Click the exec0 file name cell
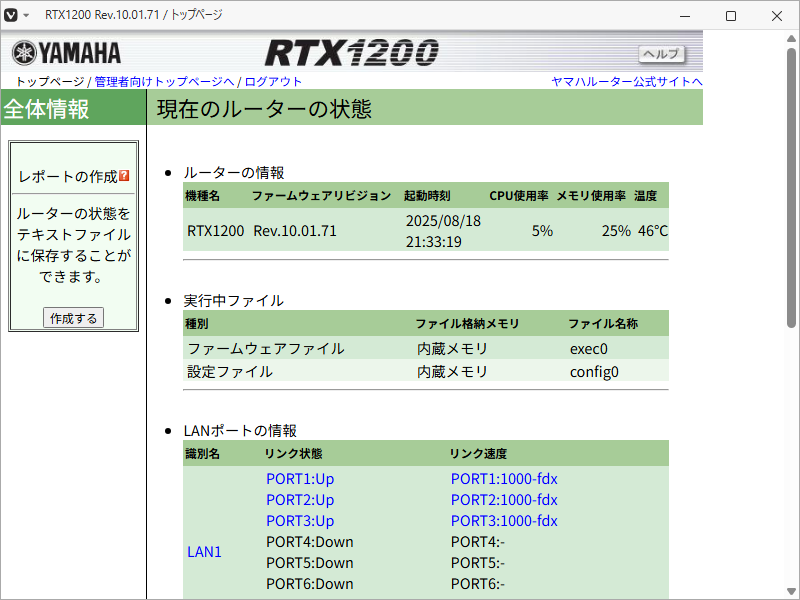The height and width of the screenshot is (600, 800). tap(589, 348)
